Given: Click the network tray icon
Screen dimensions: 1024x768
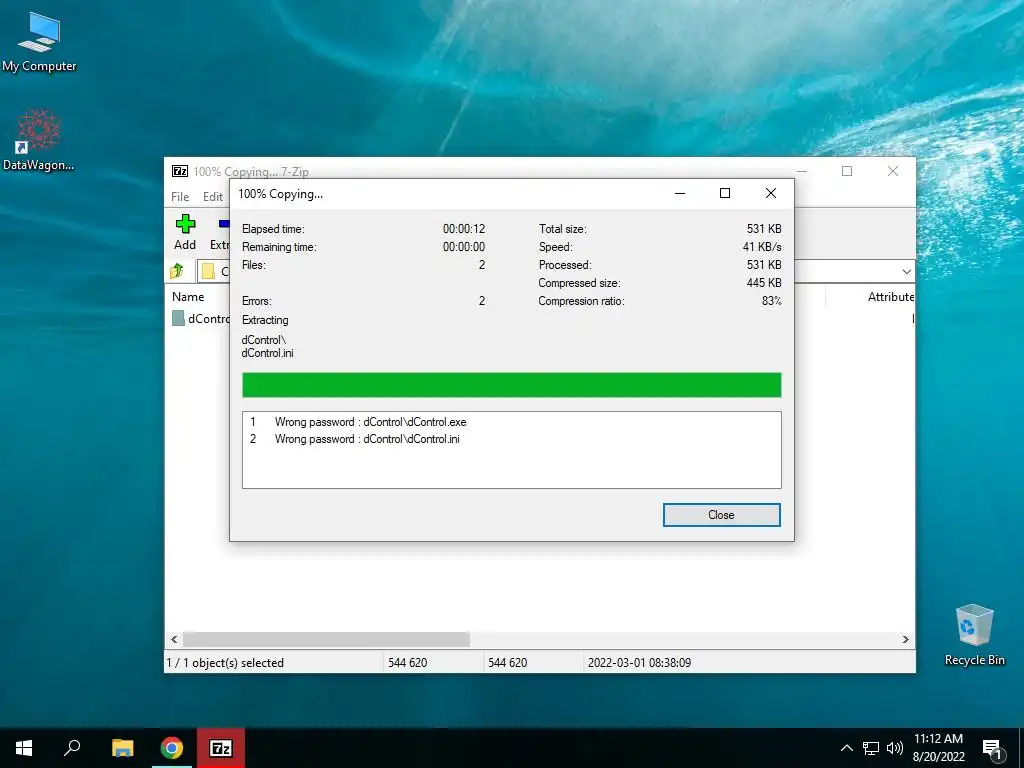Looking at the screenshot, I should tap(871, 748).
